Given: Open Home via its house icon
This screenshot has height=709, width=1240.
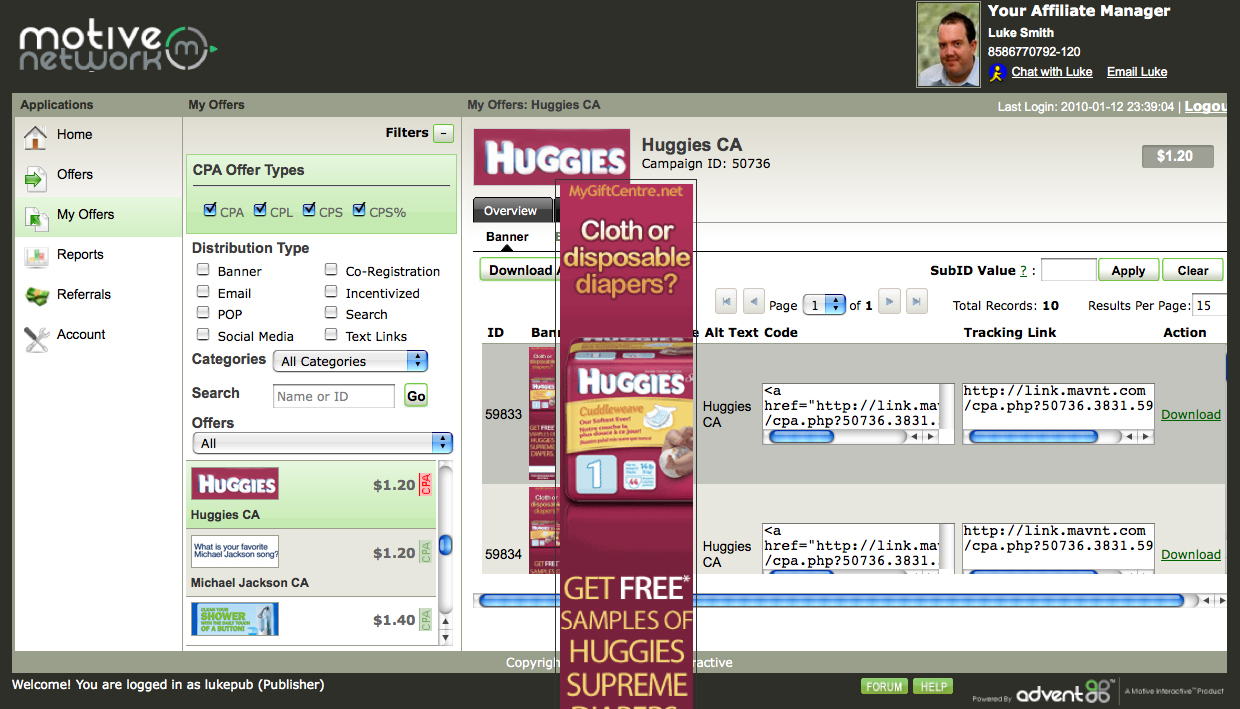Looking at the screenshot, I should (x=36, y=137).
